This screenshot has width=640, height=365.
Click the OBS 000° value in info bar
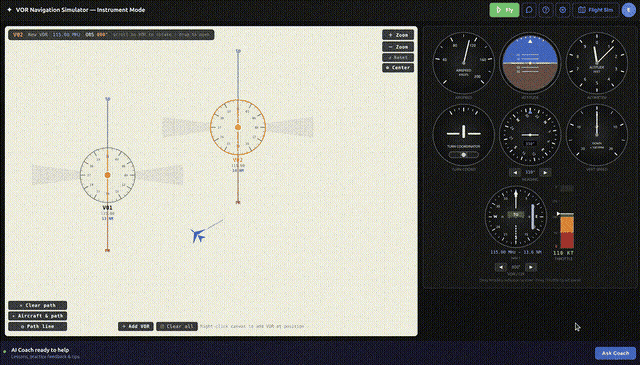96,35
